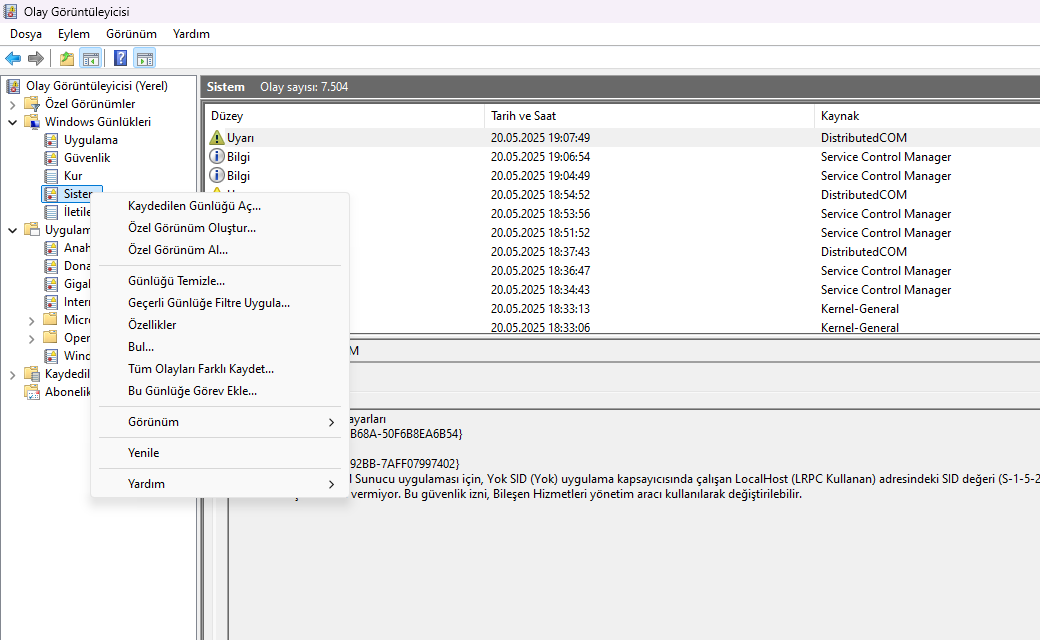Go back with the blue left arrow
This screenshot has width=1040, height=640.
[x=13, y=58]
